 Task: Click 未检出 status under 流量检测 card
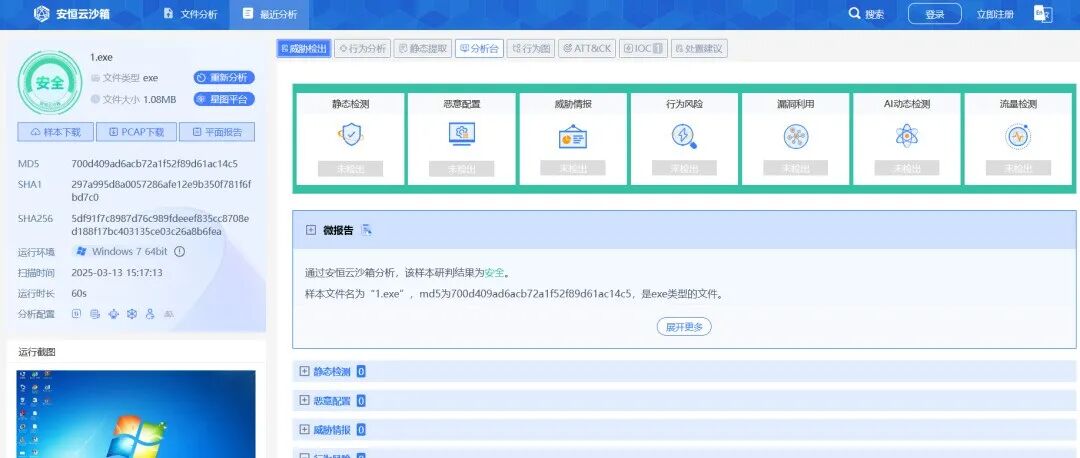1018,168
